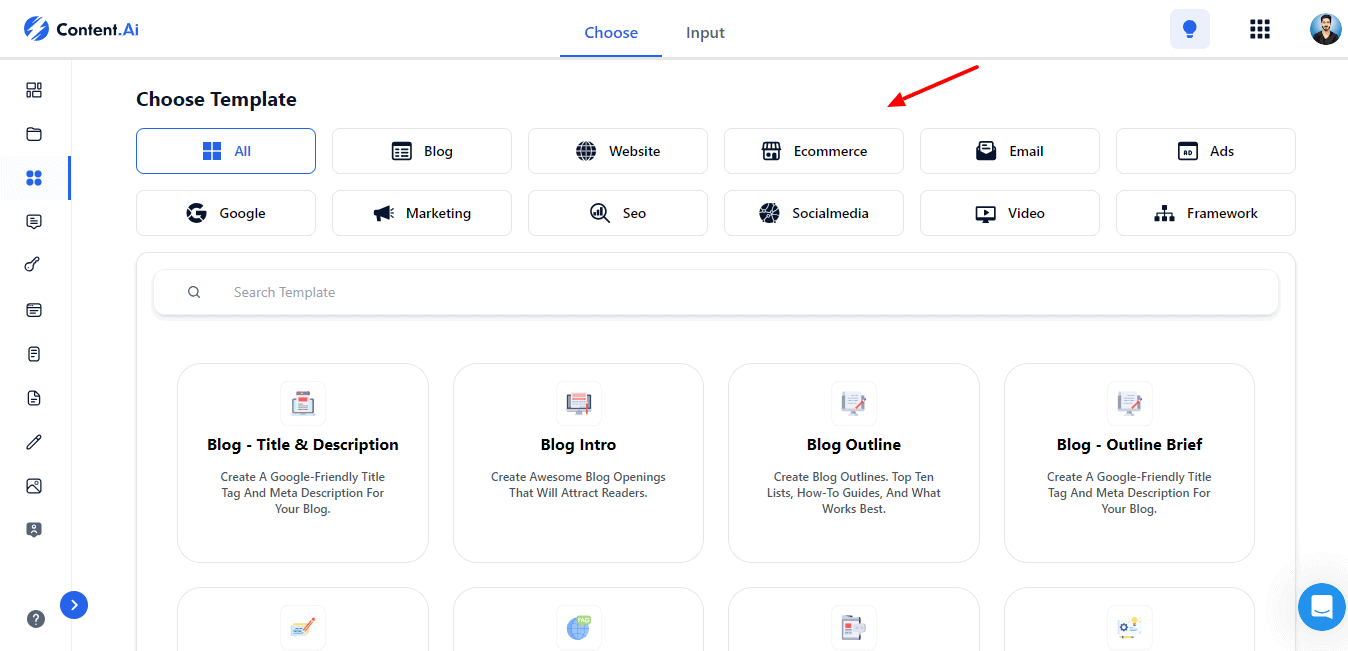Click the Search Template input field
This screenshot has height=651, width=1348.
pos(715,292)
